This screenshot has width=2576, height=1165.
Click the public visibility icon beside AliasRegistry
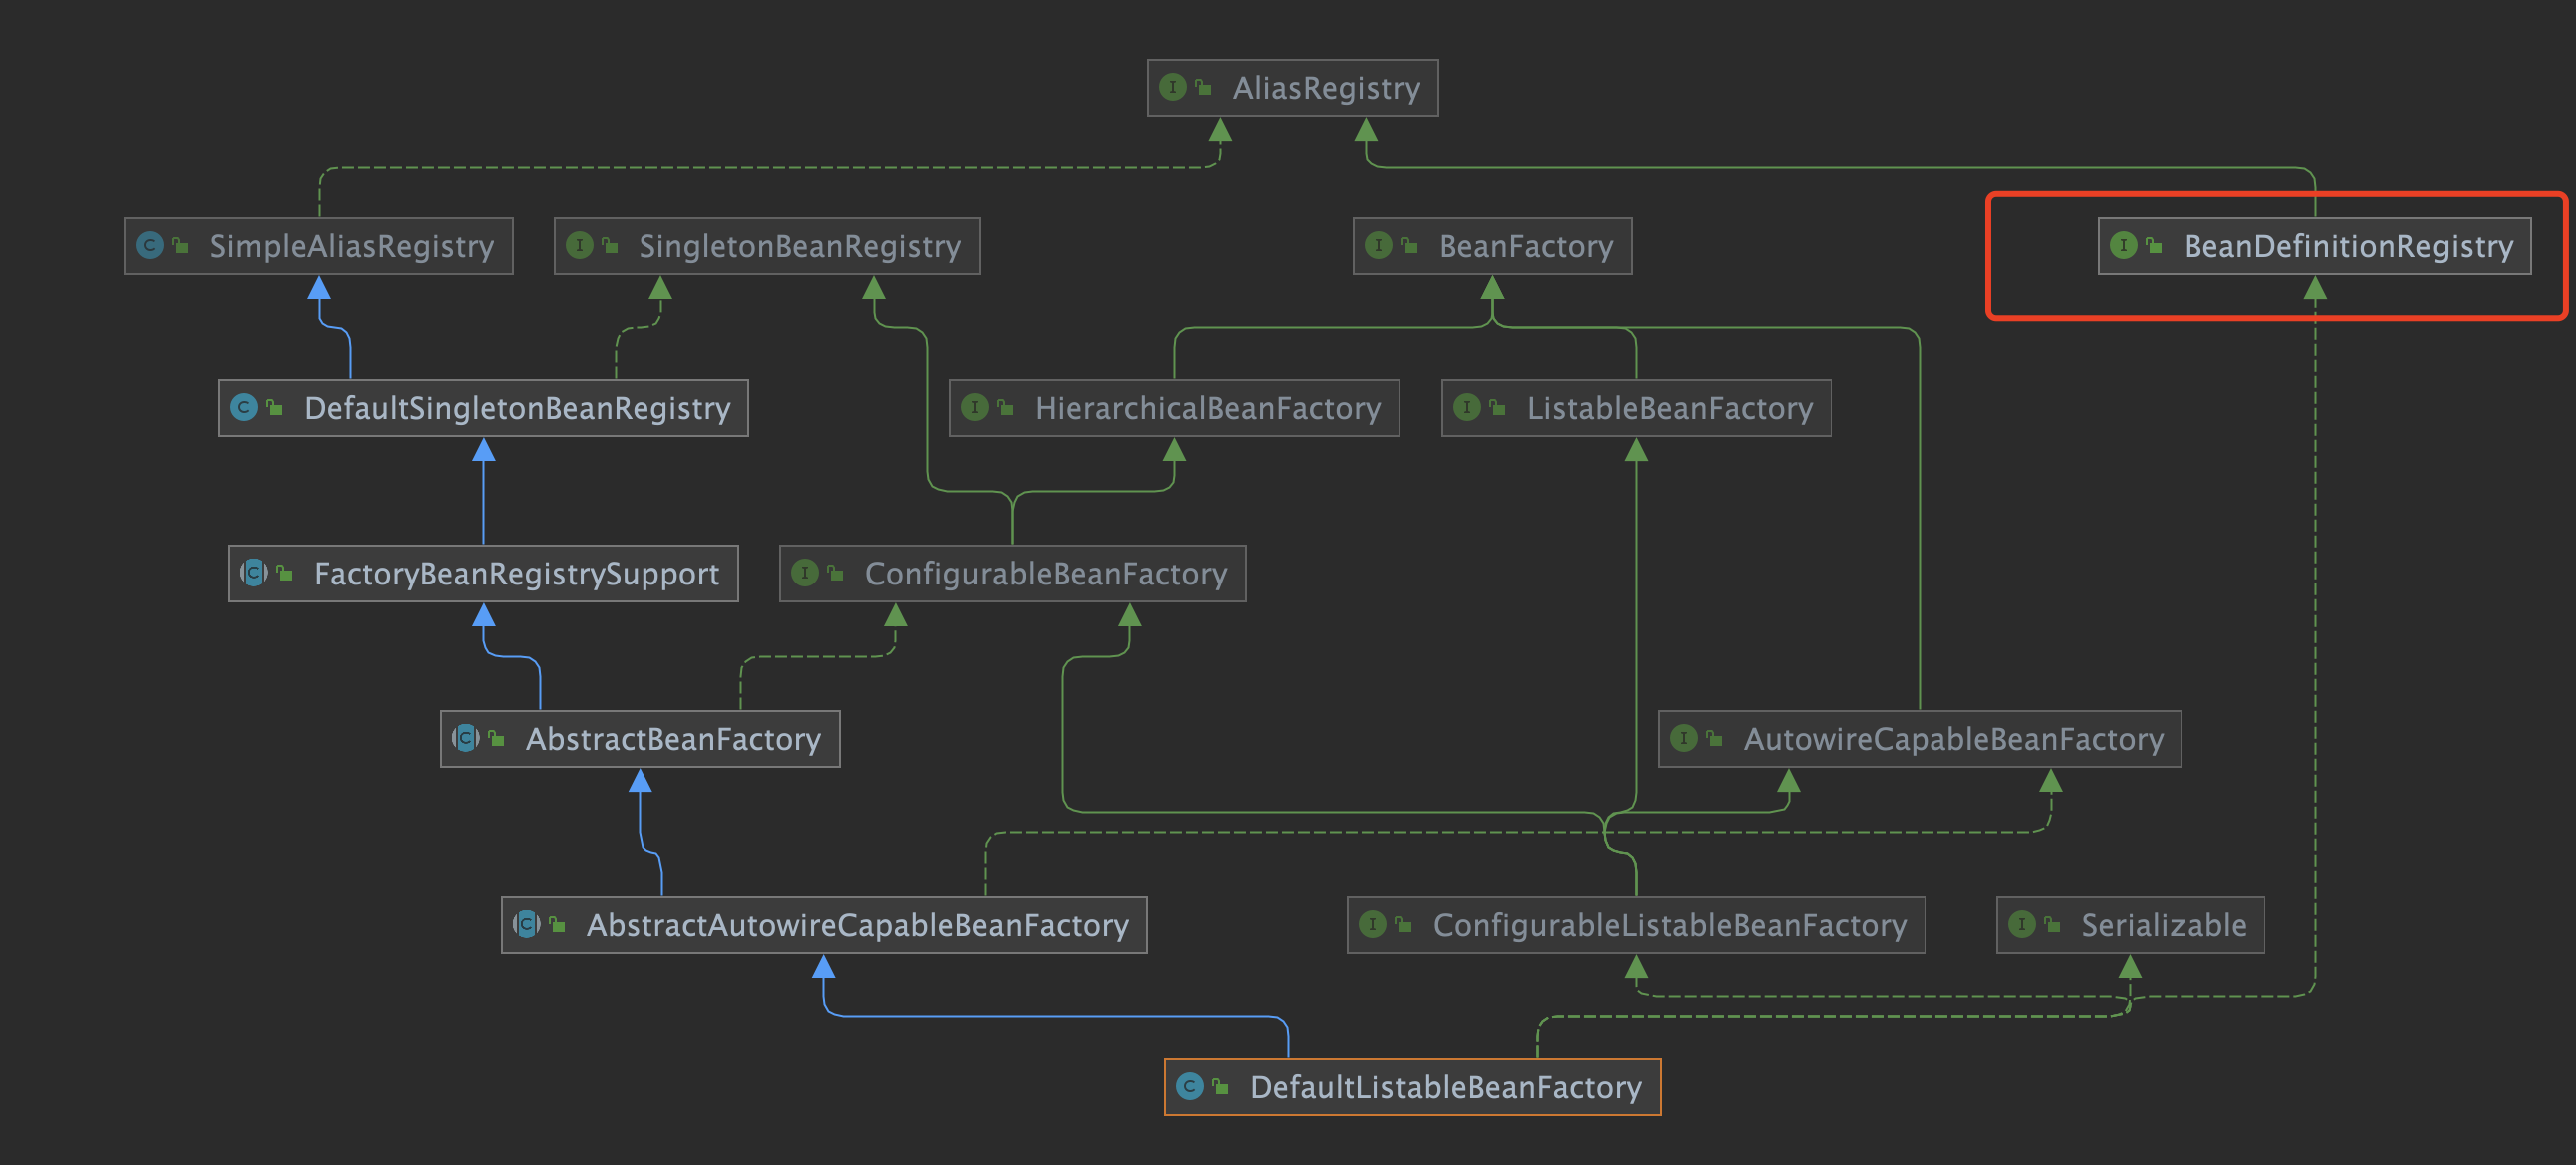pos(1204,88)
